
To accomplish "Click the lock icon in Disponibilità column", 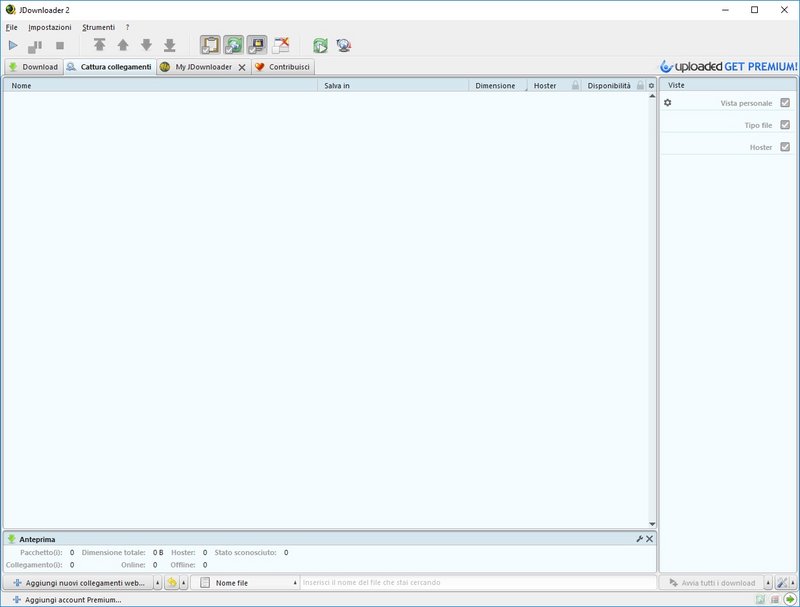I will point(640,85).
